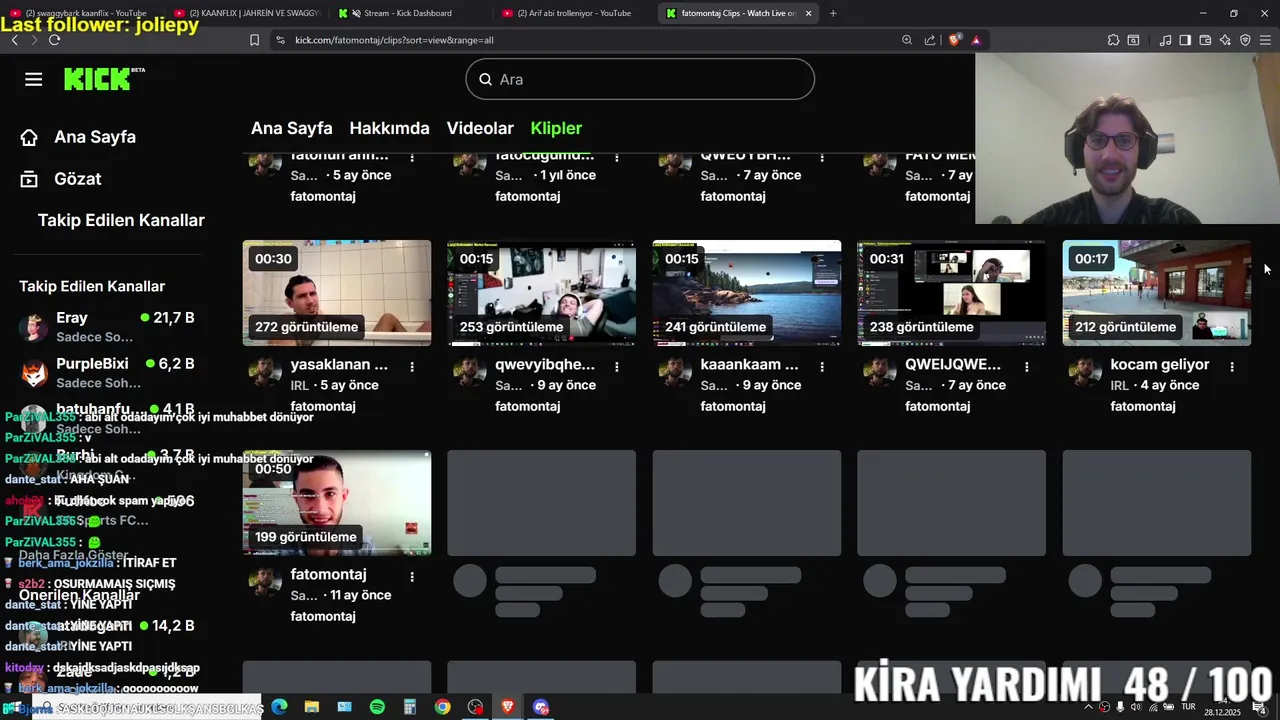
Task: Open the 241 görüntüleme clip thumbnail
Action: [x=747, y=293]
